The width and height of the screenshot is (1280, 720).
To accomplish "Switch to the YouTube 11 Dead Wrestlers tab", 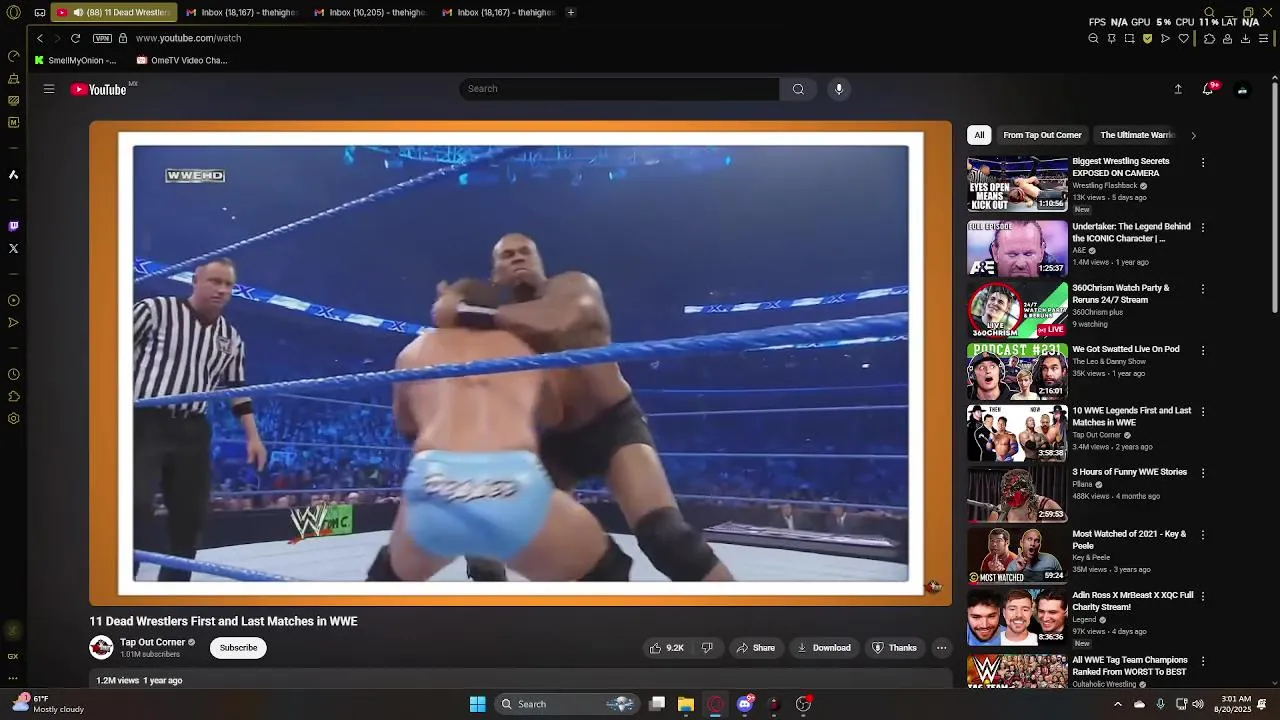I will [115, 13].
